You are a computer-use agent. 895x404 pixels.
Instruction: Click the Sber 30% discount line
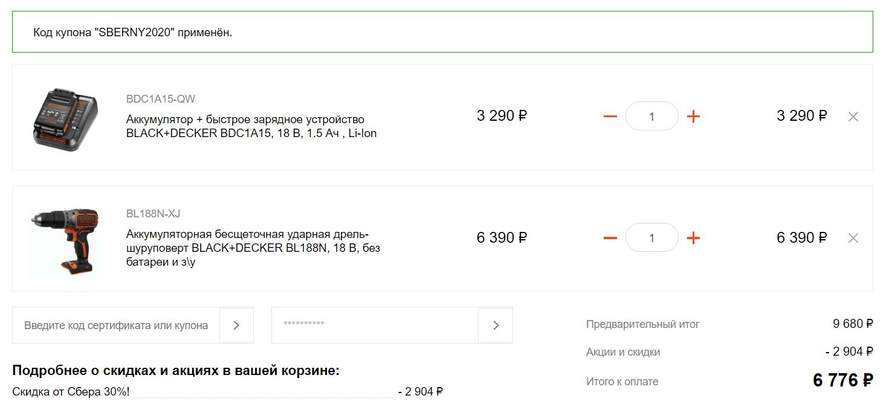[x=228, y=392]
